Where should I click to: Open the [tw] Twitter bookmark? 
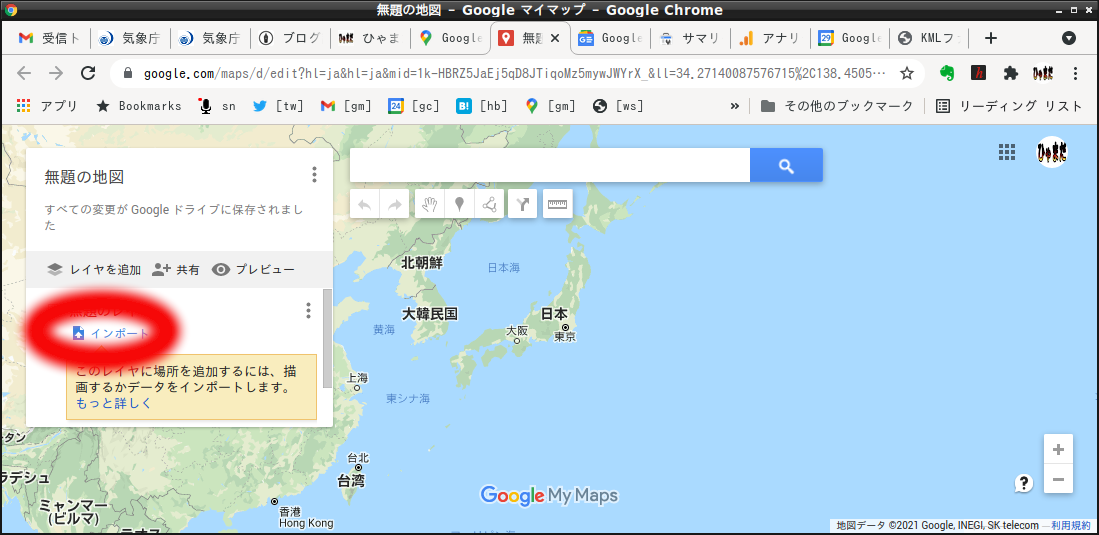[x=278, y=106]
